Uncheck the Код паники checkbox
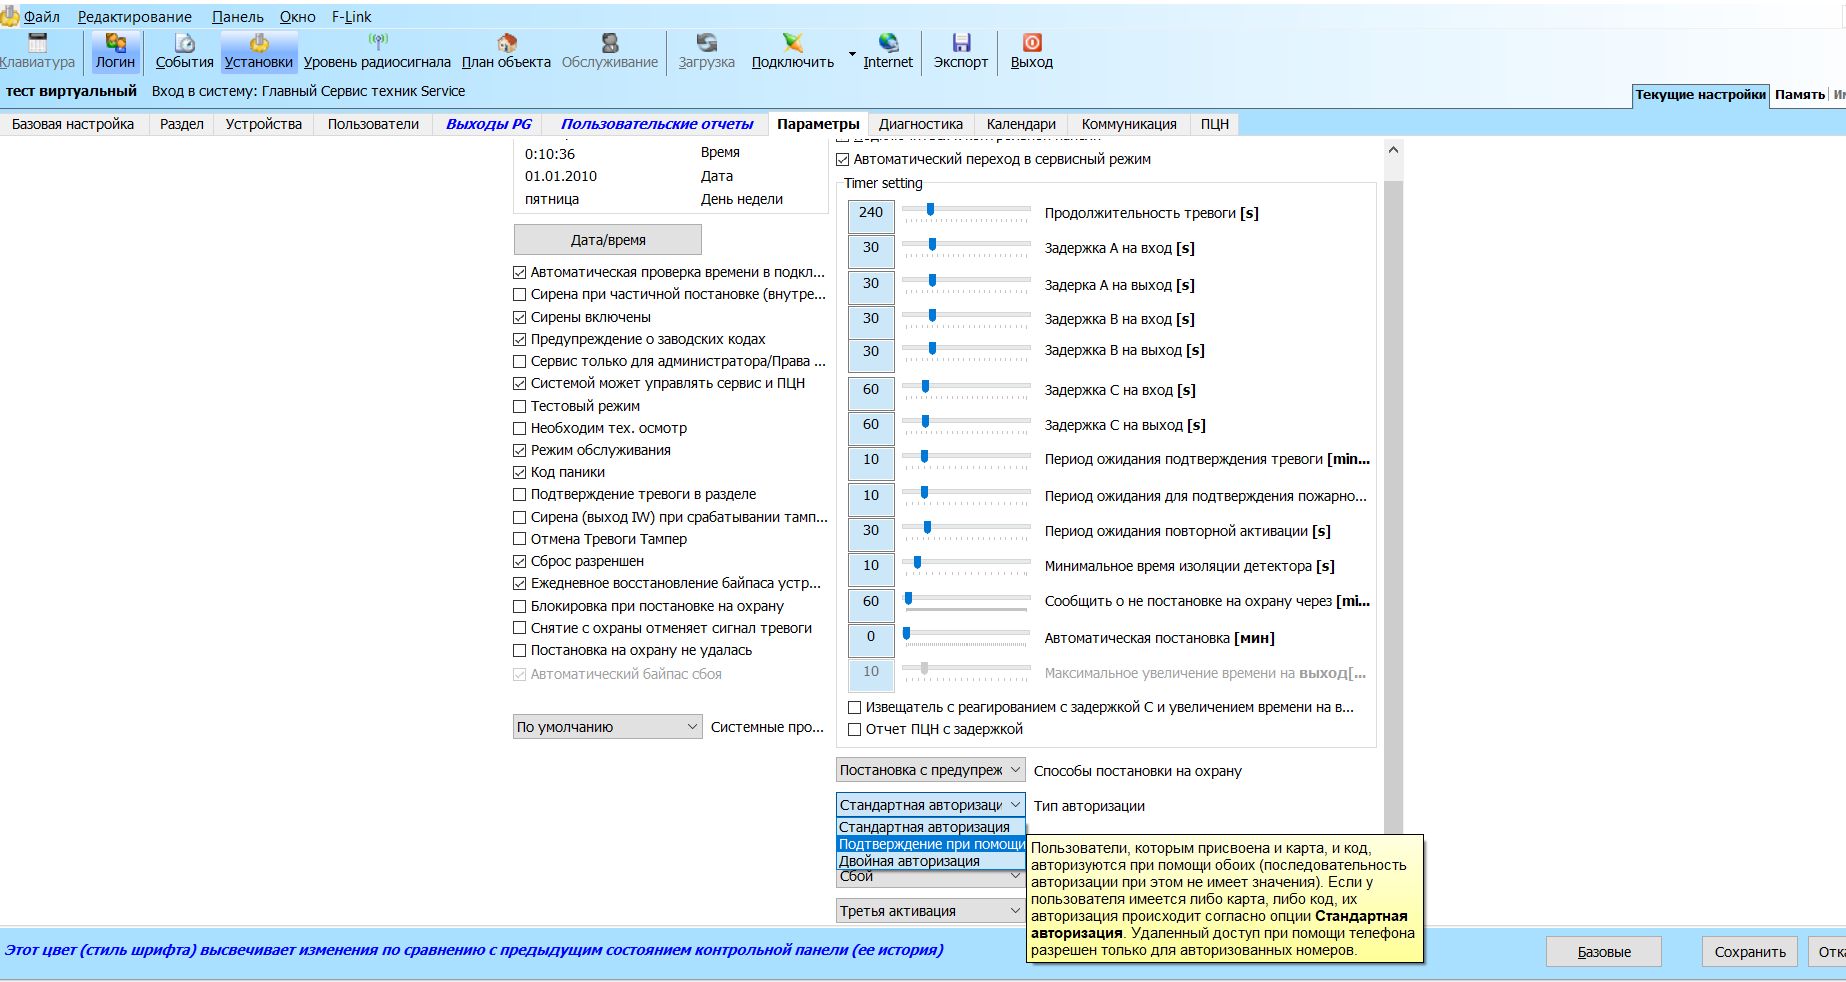The height and width of the screenshot is (982, 1846). (520, 472)
